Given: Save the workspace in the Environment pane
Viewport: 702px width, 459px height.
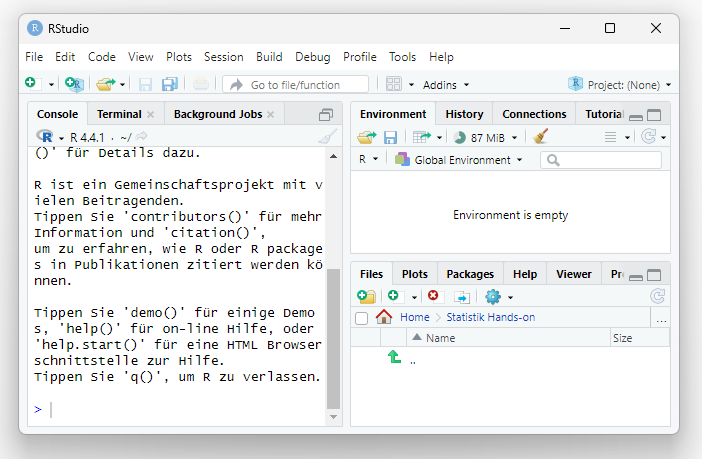Looking at the screenshot, I should point(390,137).
